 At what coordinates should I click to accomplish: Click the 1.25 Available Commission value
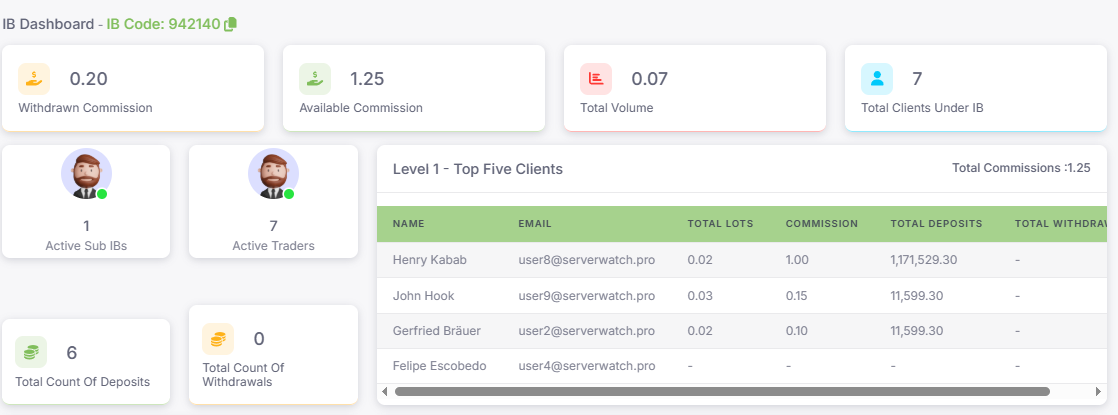[x=367, y=78]
